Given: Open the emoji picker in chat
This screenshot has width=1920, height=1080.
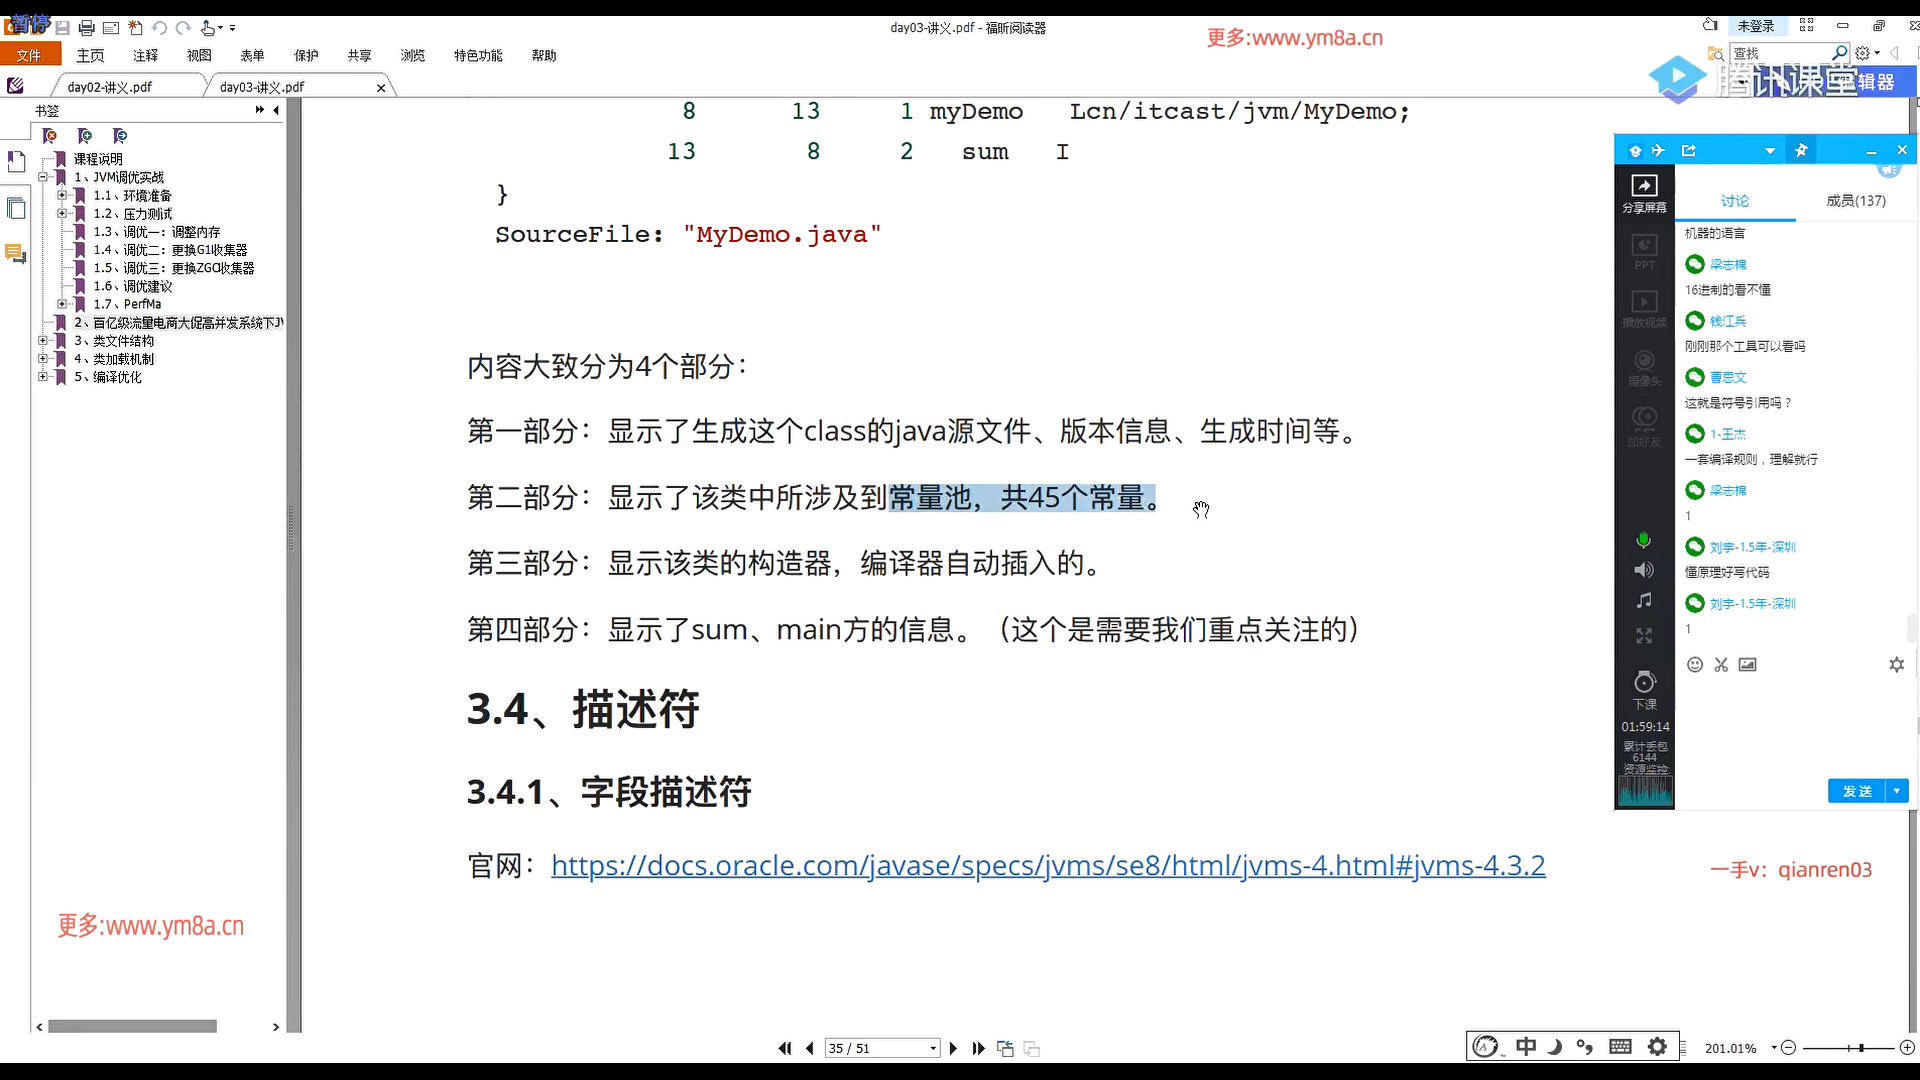Looking at the screenshot, I should coord(1695,665).
